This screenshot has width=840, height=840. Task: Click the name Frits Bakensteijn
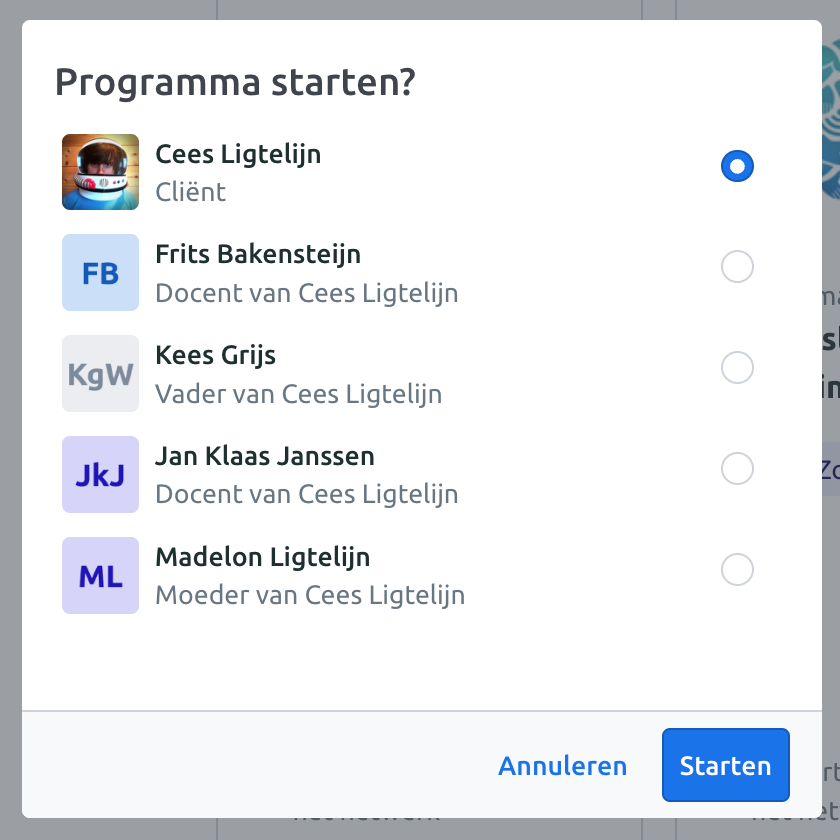coord(258,254)
